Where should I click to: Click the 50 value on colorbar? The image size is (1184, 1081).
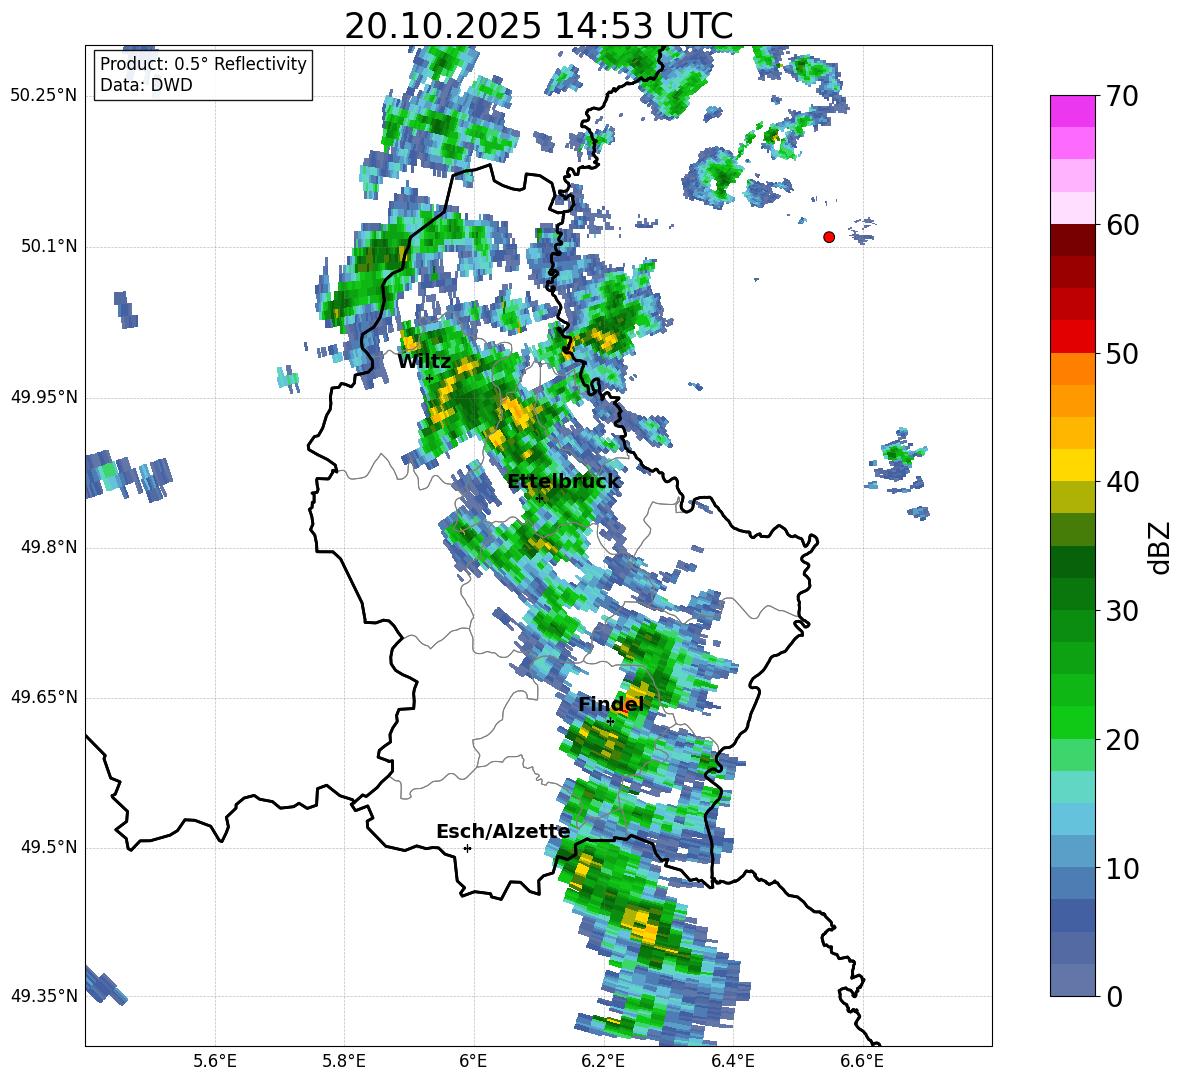point(1122,353)
